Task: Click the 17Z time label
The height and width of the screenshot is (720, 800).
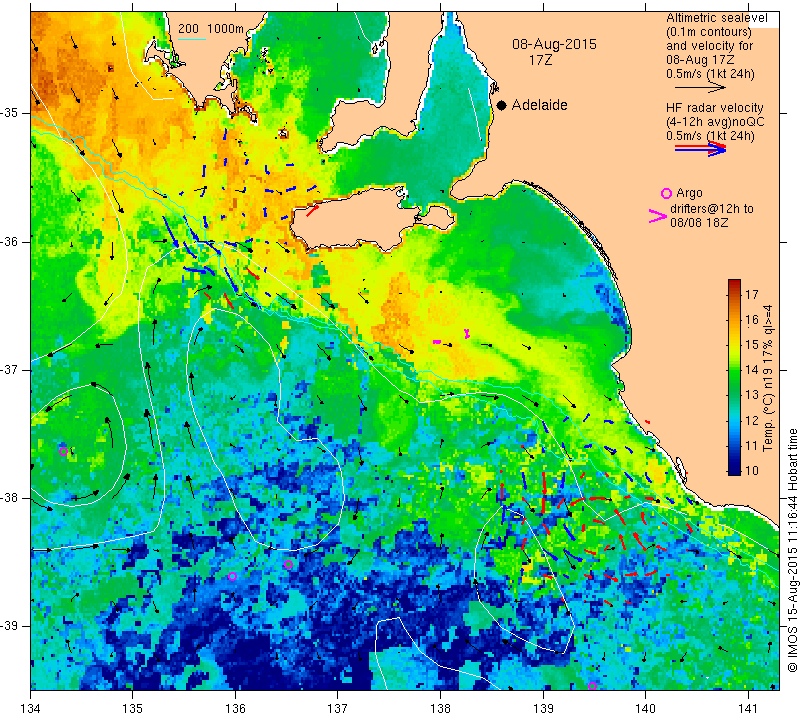Action: pos(540,60)
